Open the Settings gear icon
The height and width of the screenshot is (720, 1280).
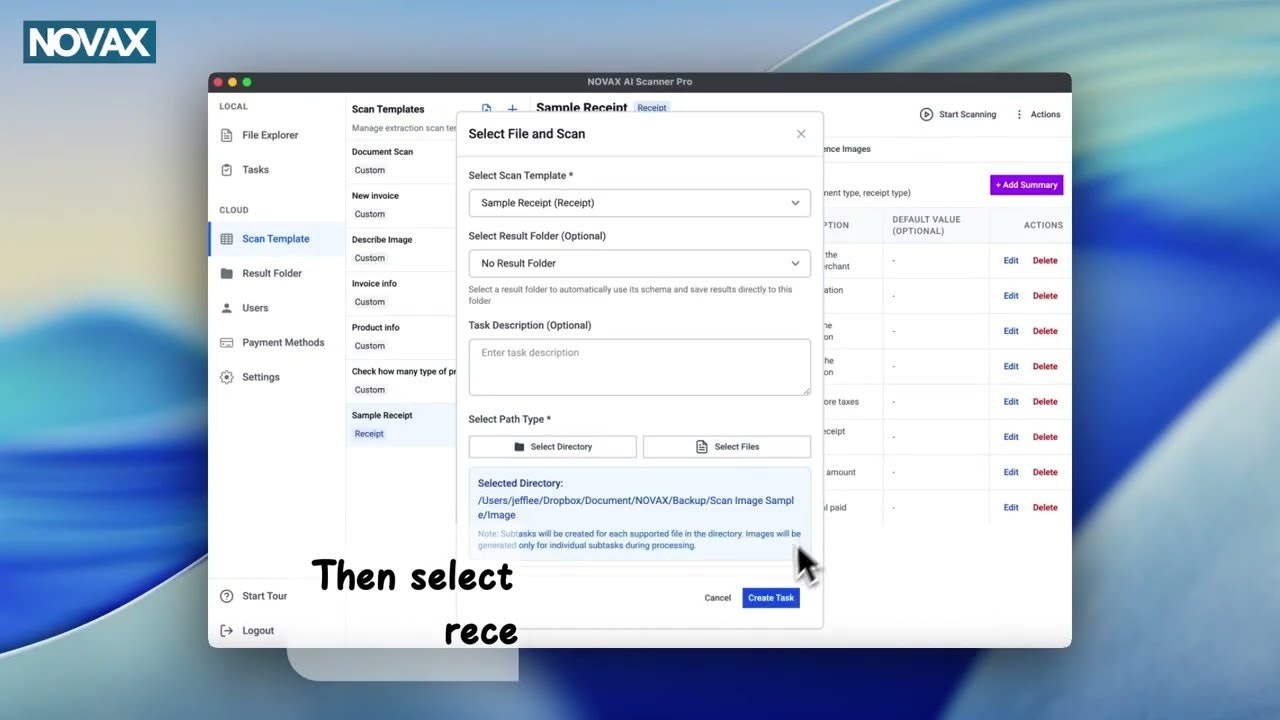click(x=226, y=377)
